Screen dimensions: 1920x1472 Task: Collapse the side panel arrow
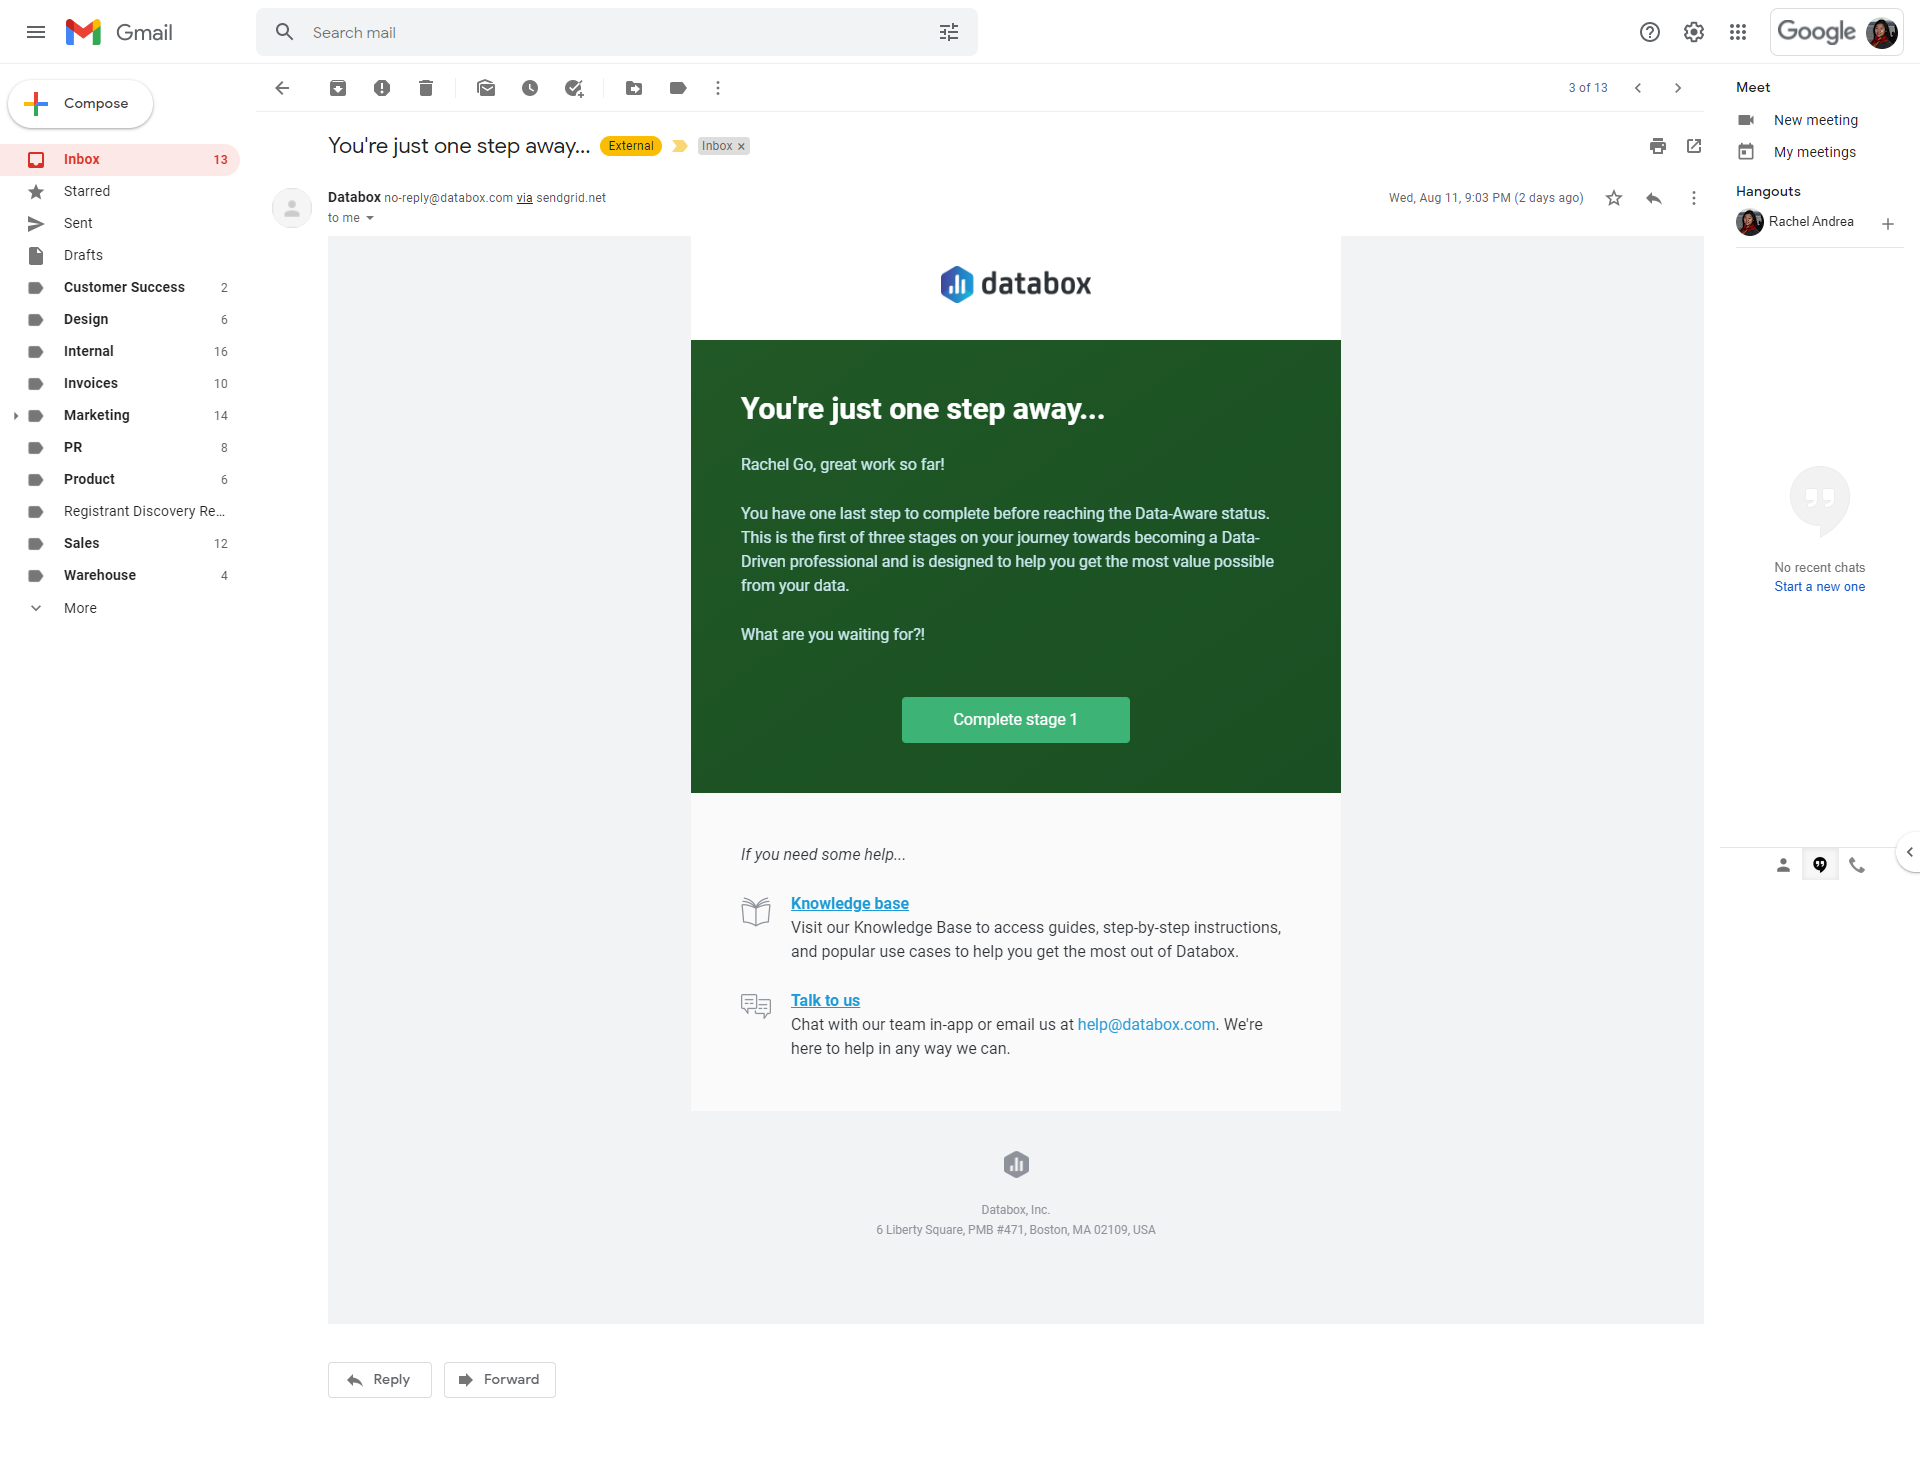click(x=1909, y=852)
